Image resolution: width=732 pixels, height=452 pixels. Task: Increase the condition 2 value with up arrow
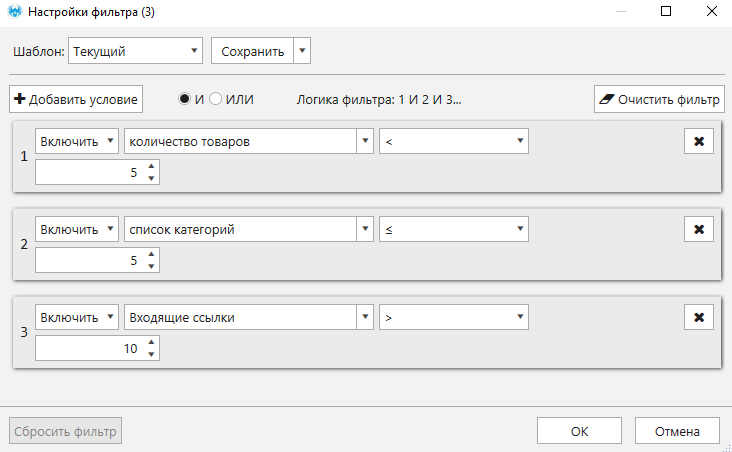tap(151, 254)
